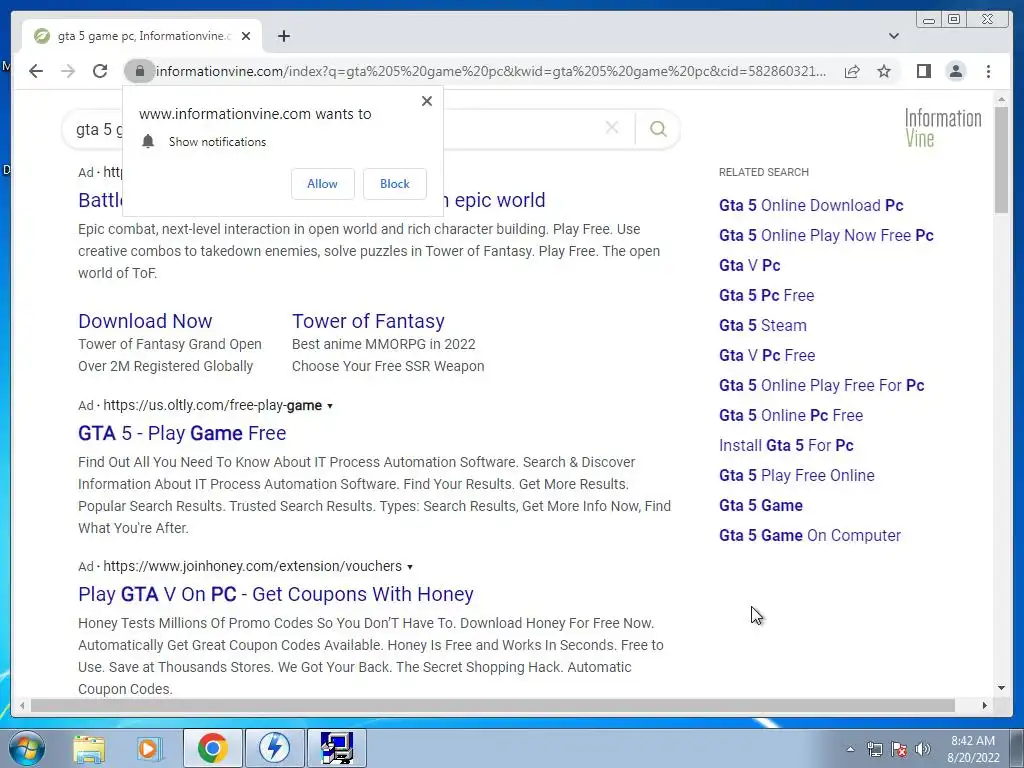Dismiss the notification permission popup
This screenshot has width=1024, height=768.
click(x=426, y=101)
